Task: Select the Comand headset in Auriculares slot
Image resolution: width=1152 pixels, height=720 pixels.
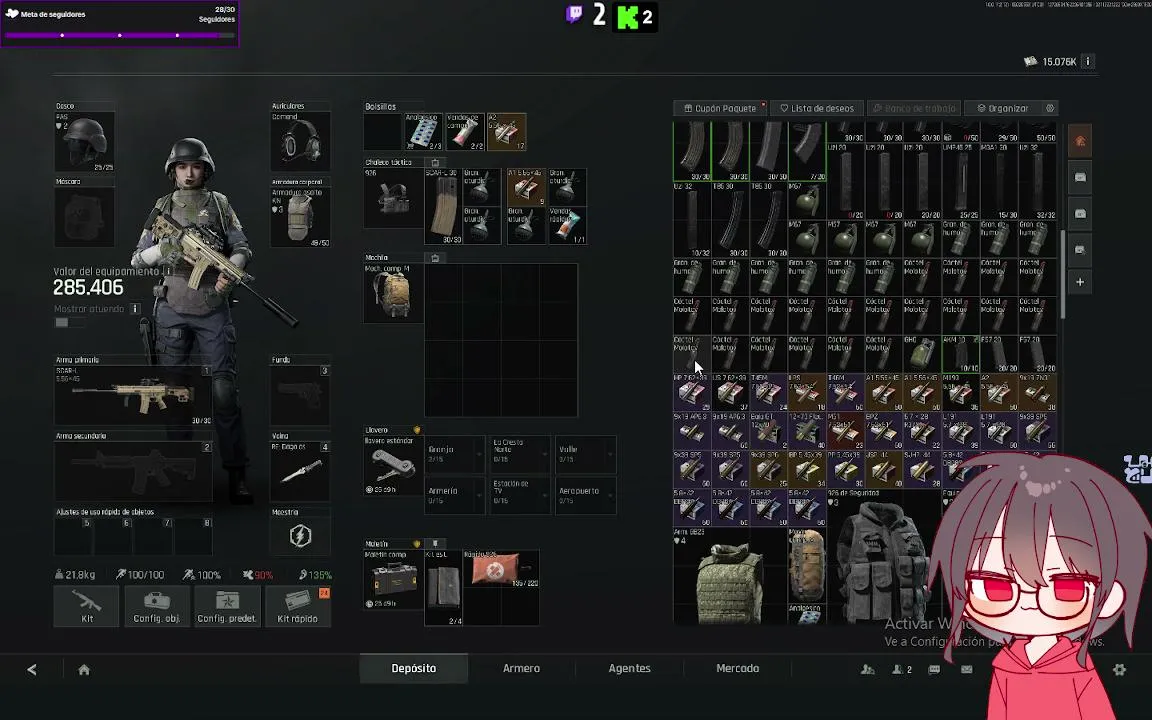Action: 300,142
